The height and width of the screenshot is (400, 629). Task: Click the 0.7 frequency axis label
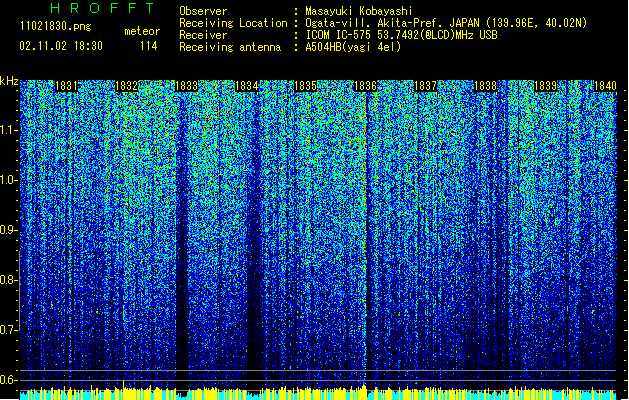tap(9, 330)
